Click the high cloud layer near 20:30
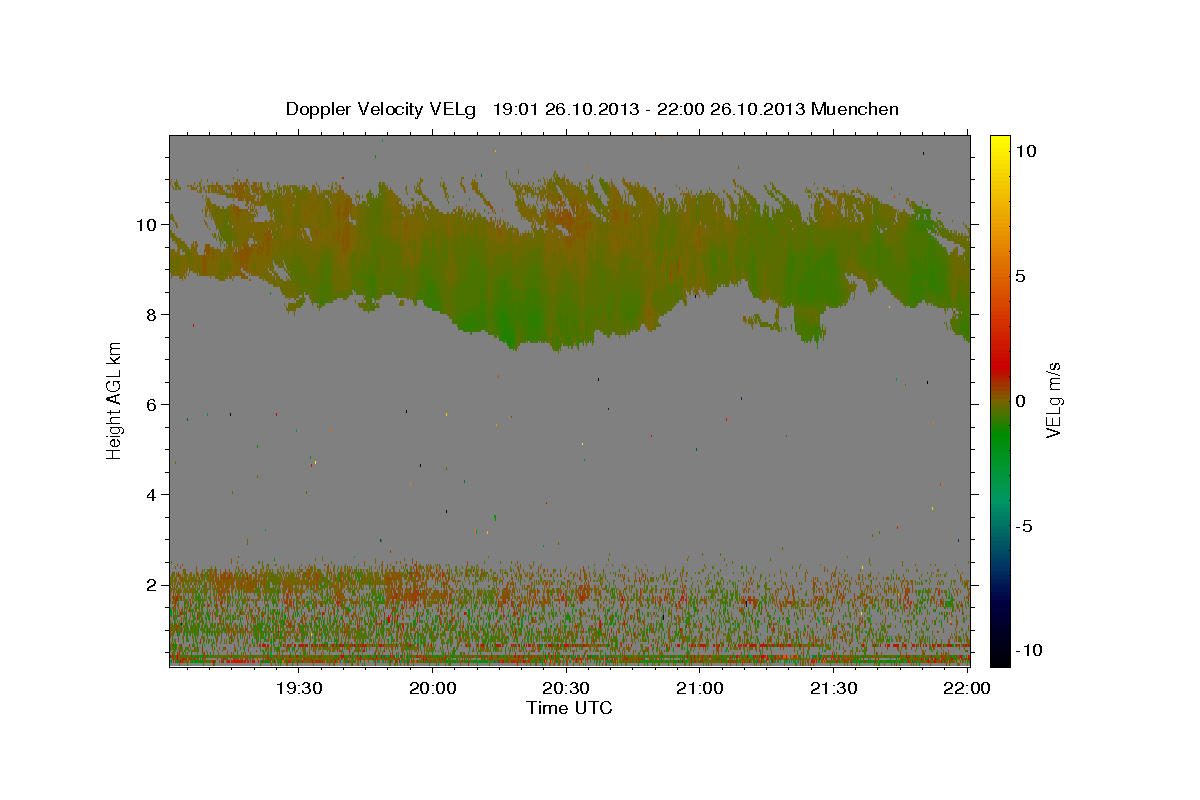Viewport: 1200px width, 800px height. click(566, 265)
